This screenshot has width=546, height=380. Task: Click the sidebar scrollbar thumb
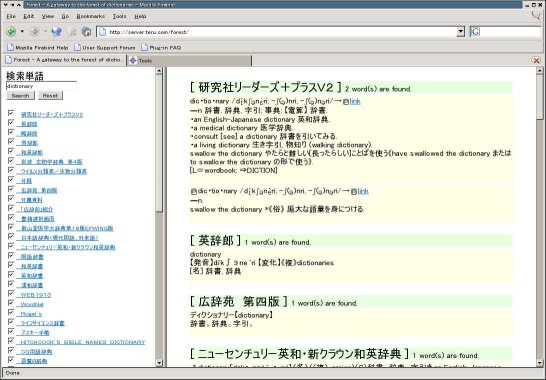[x=159, y=143]
